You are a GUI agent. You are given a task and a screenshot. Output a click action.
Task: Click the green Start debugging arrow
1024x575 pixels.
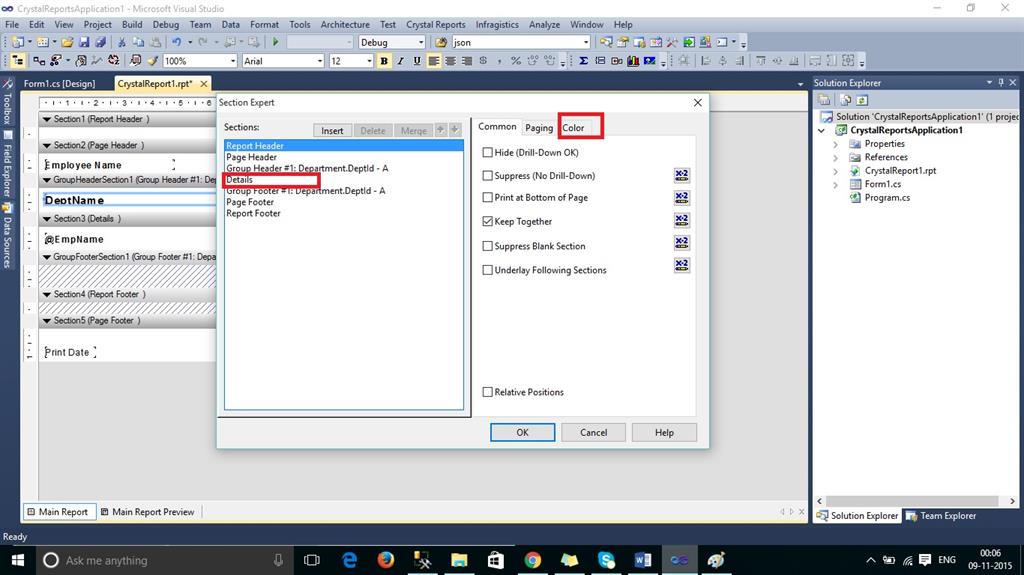click(276, 42)
